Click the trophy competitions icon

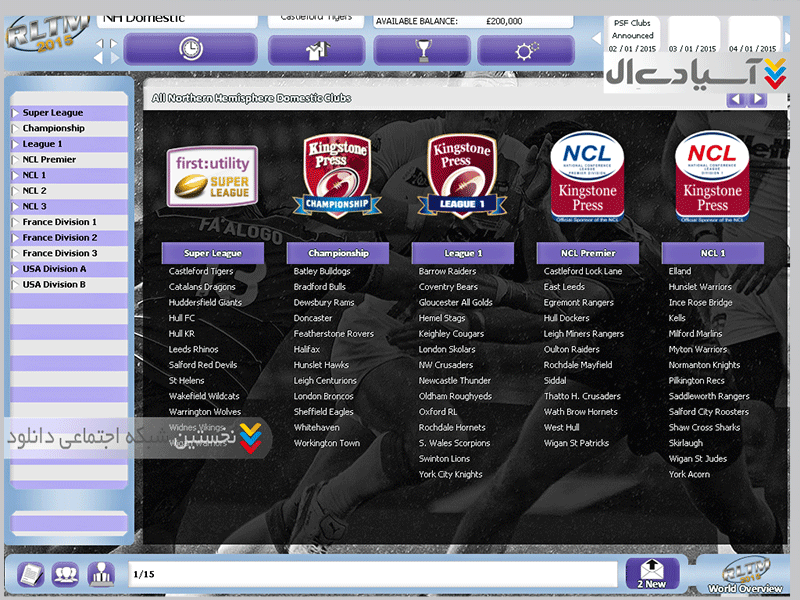point(421,49)
